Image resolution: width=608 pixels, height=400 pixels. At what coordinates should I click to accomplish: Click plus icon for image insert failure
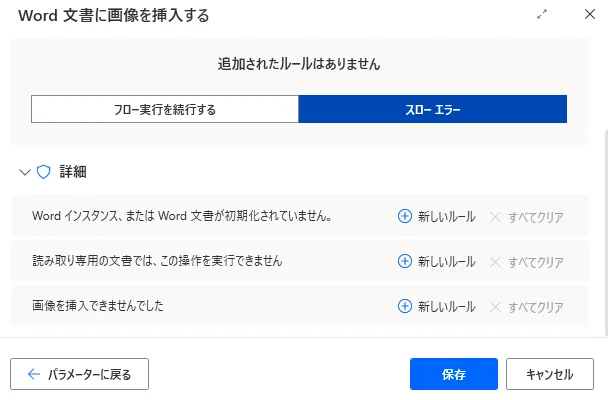pos(405,306)
